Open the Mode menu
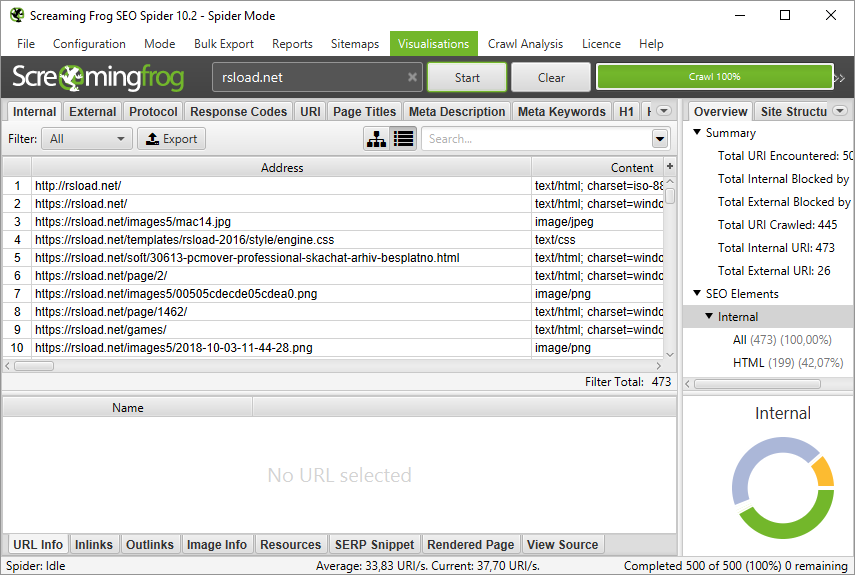Viewport: 855px width, 575px height. (x=159, y=44)
